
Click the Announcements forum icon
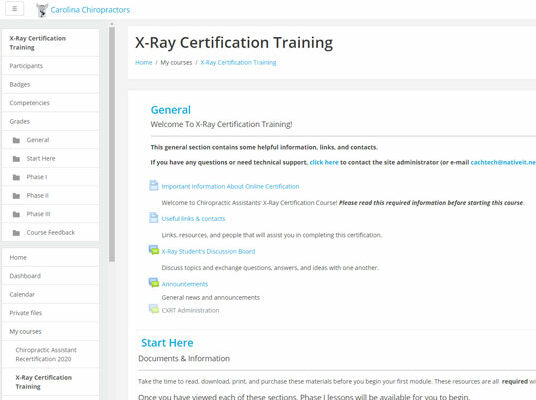tap(154, 282)
